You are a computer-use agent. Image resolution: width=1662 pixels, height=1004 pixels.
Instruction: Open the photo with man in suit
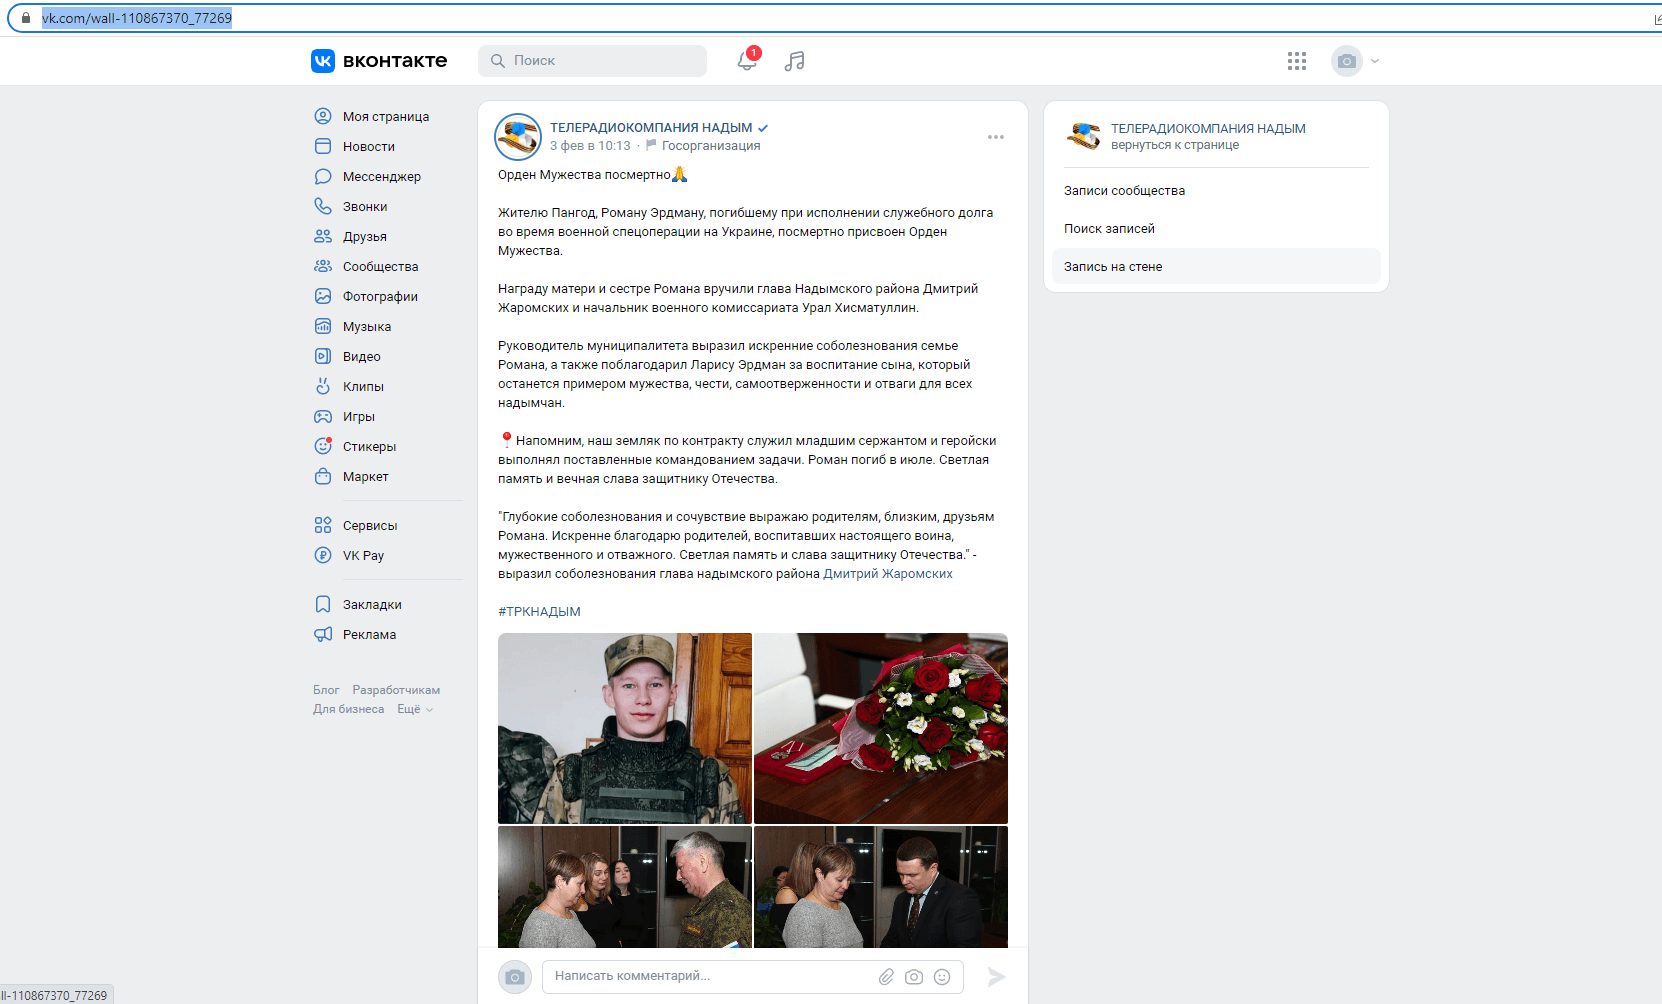[x=881, y=886]
